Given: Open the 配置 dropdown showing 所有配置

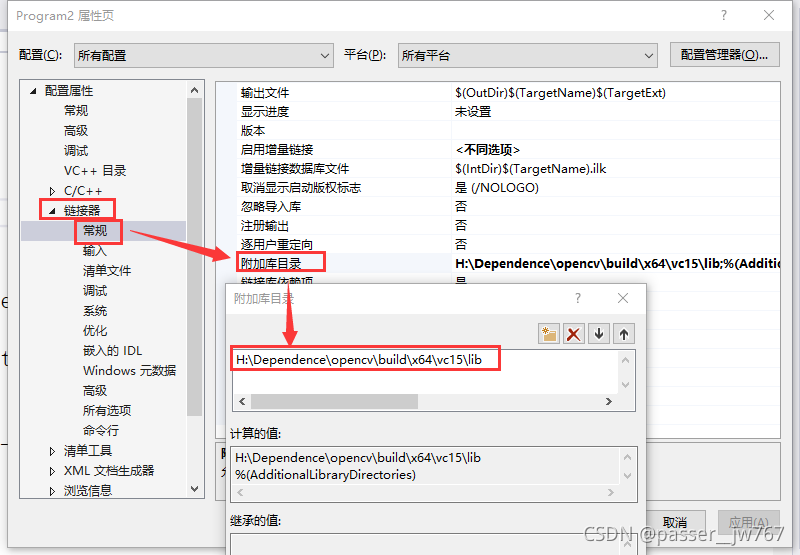Looking at the screenshot, I should pyautogui.click(x=204, y=55).
